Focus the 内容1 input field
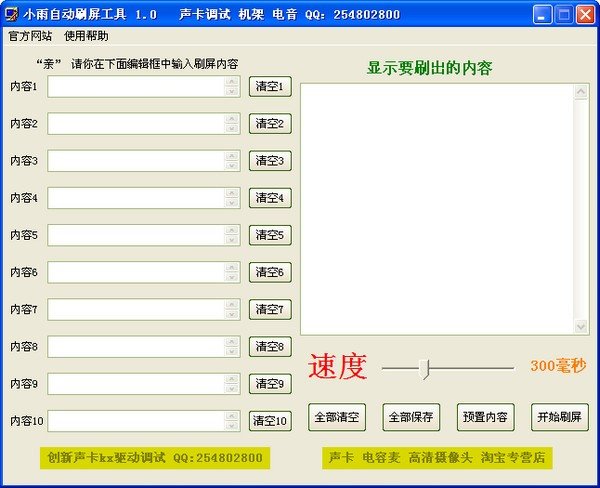This screenshot has width=600, height=488. [135, 87]
